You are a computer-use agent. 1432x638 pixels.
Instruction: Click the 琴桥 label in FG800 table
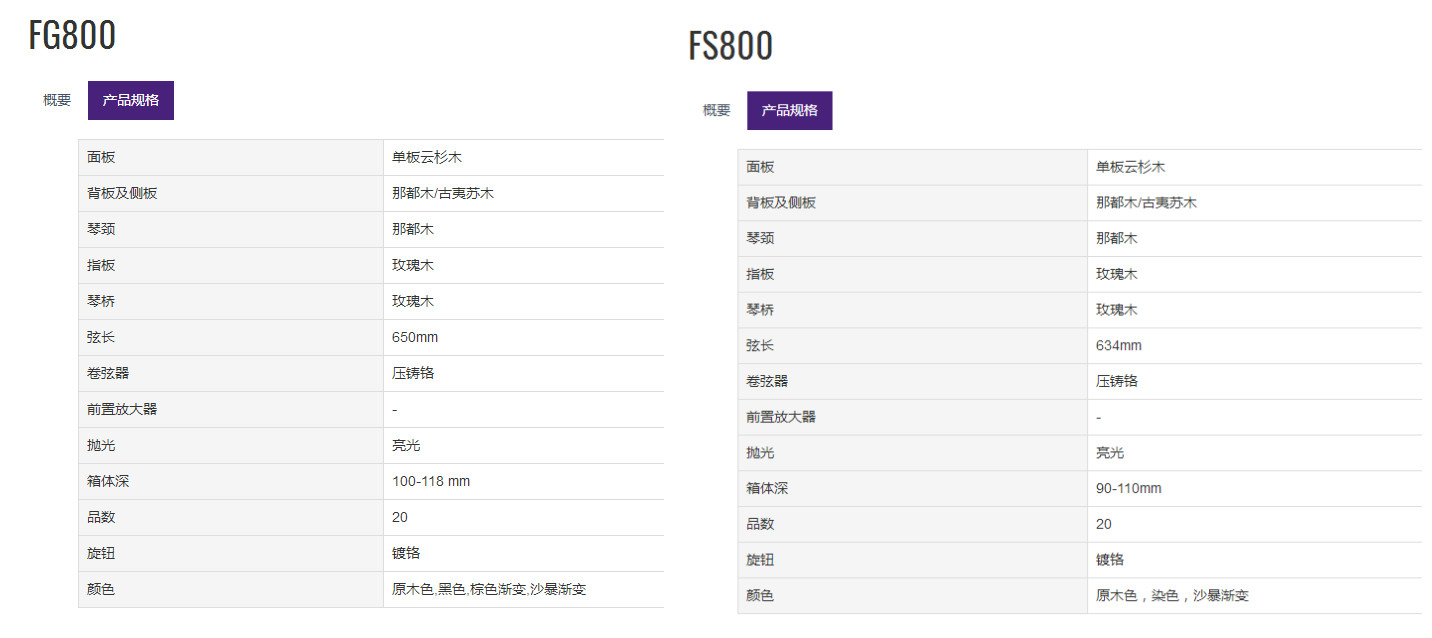point(101,301)
